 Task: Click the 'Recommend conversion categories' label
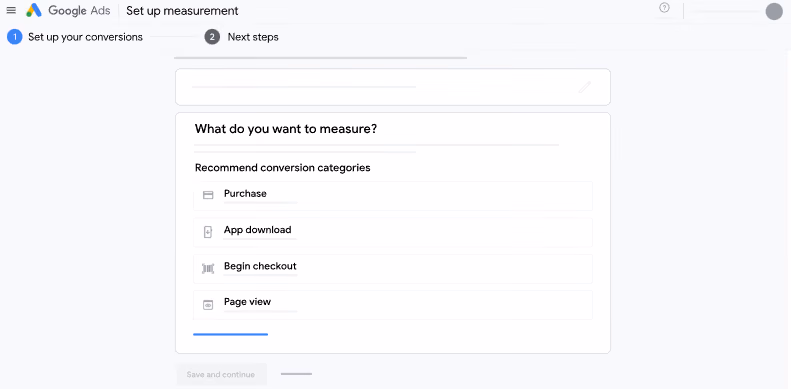(282, 168)
